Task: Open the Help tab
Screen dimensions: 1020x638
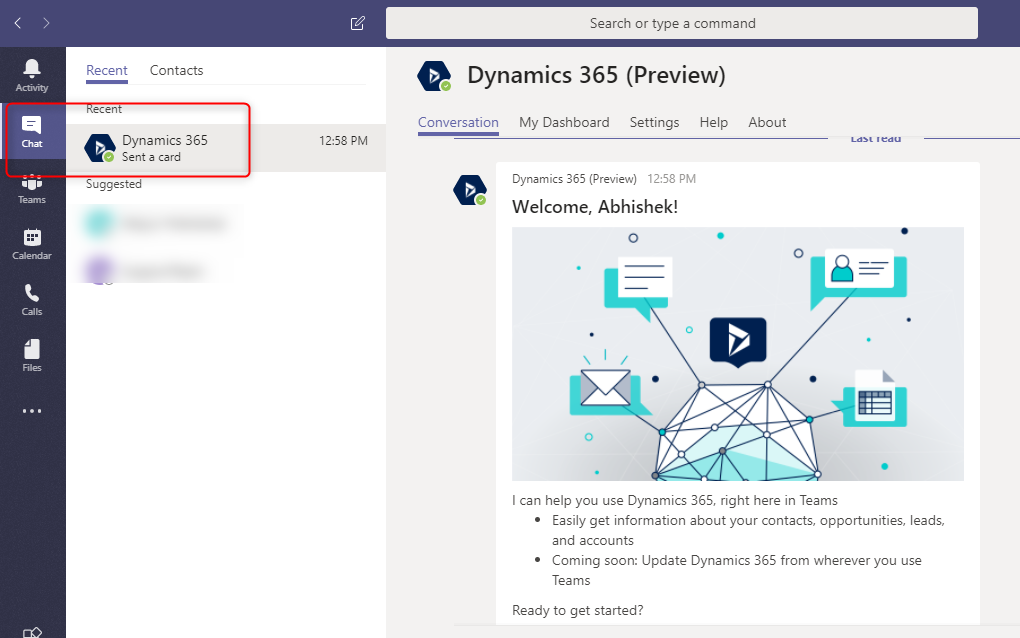Action: pos(714,122)
